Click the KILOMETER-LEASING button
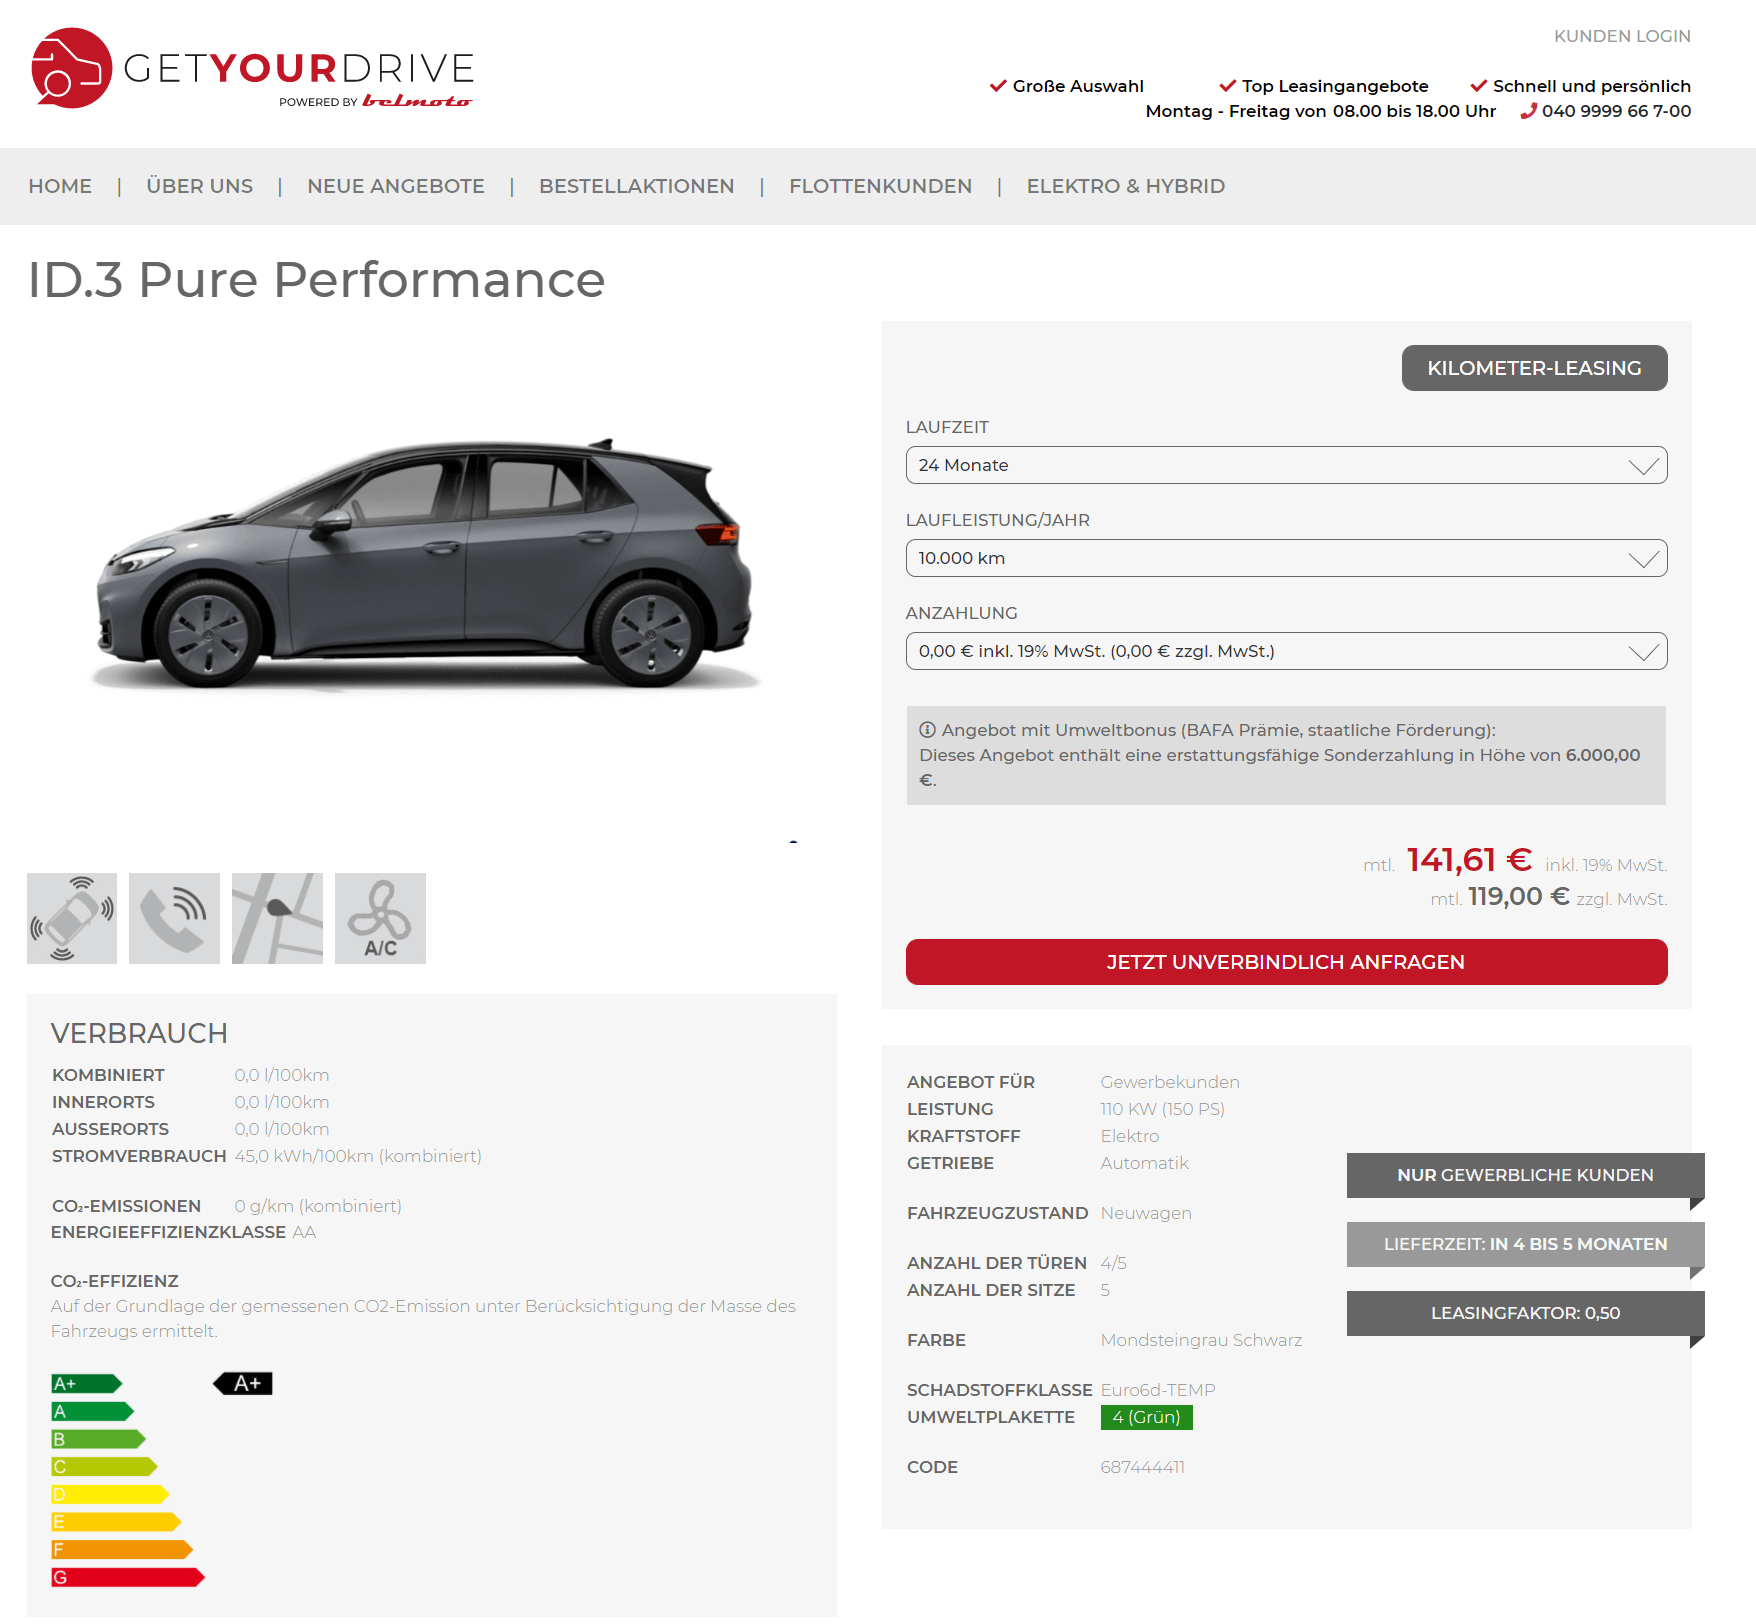The image size is (1756, 1624). (1534, 368)
